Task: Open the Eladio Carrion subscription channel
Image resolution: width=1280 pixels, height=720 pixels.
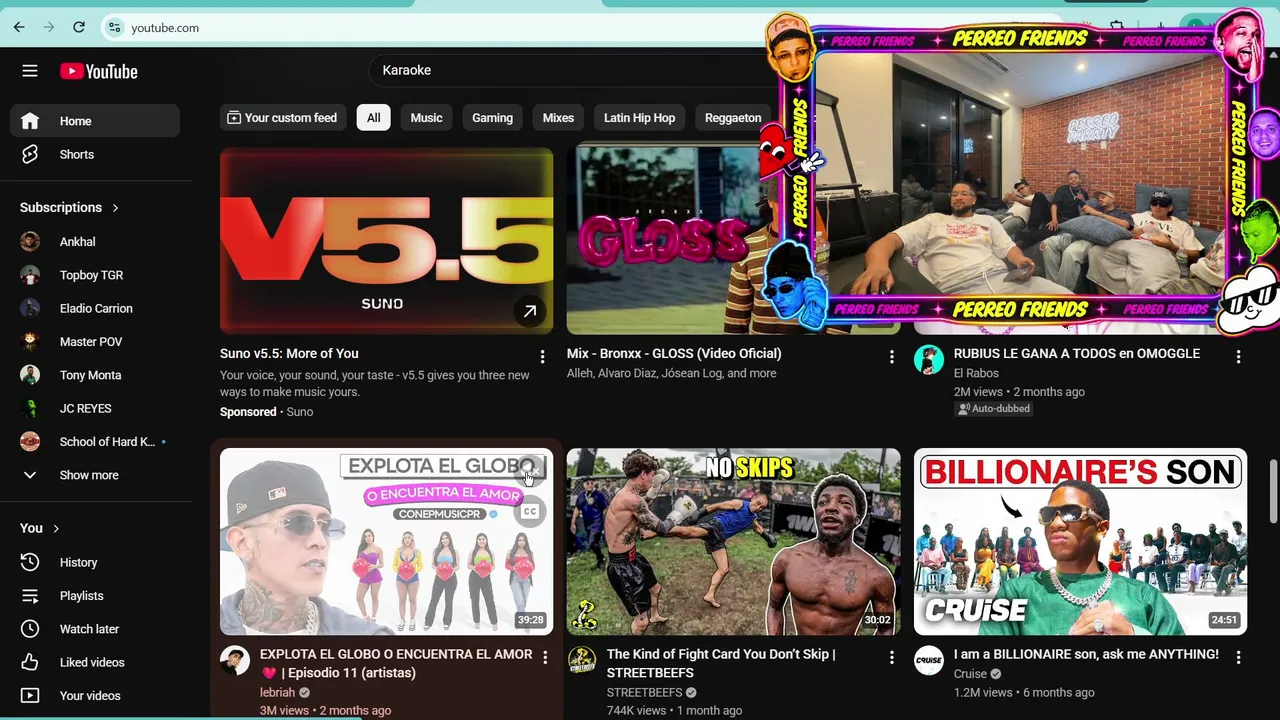Action: pyautogui.click(x=95, y=308)
